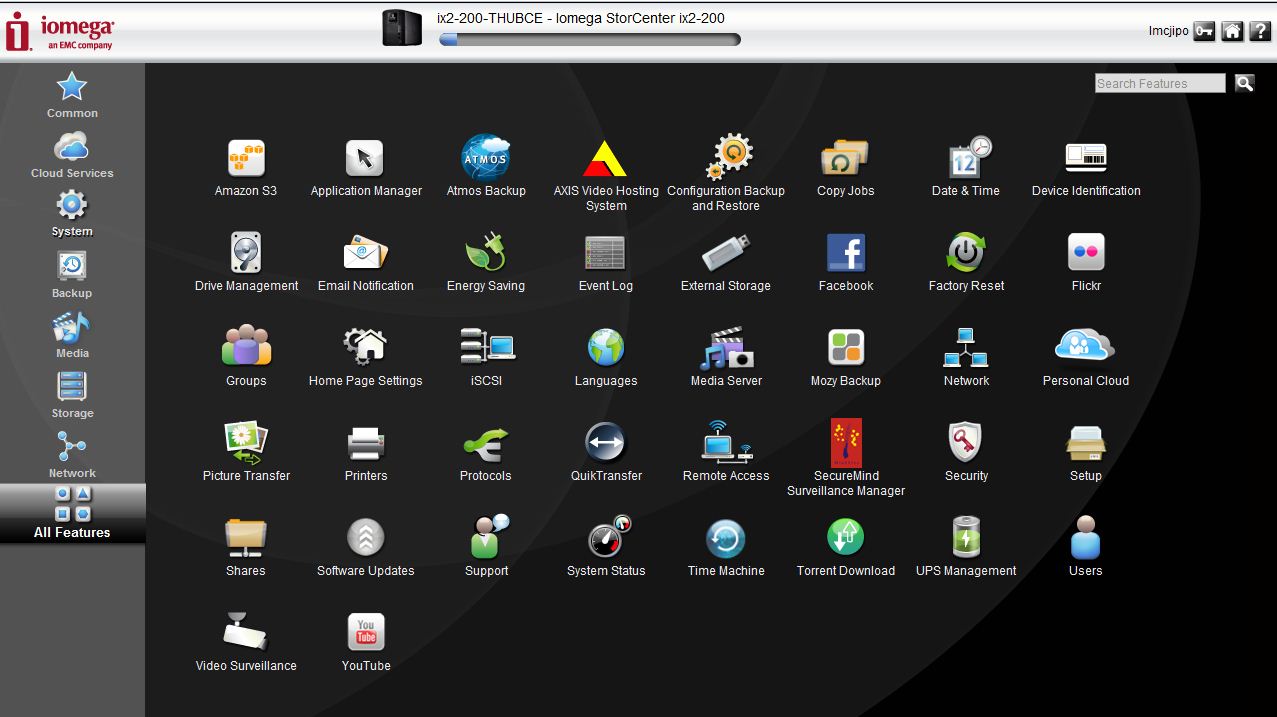Switch to the Media category
Image resolution: width=1277 pixels, height=717 pixels.
click(72, 335)
